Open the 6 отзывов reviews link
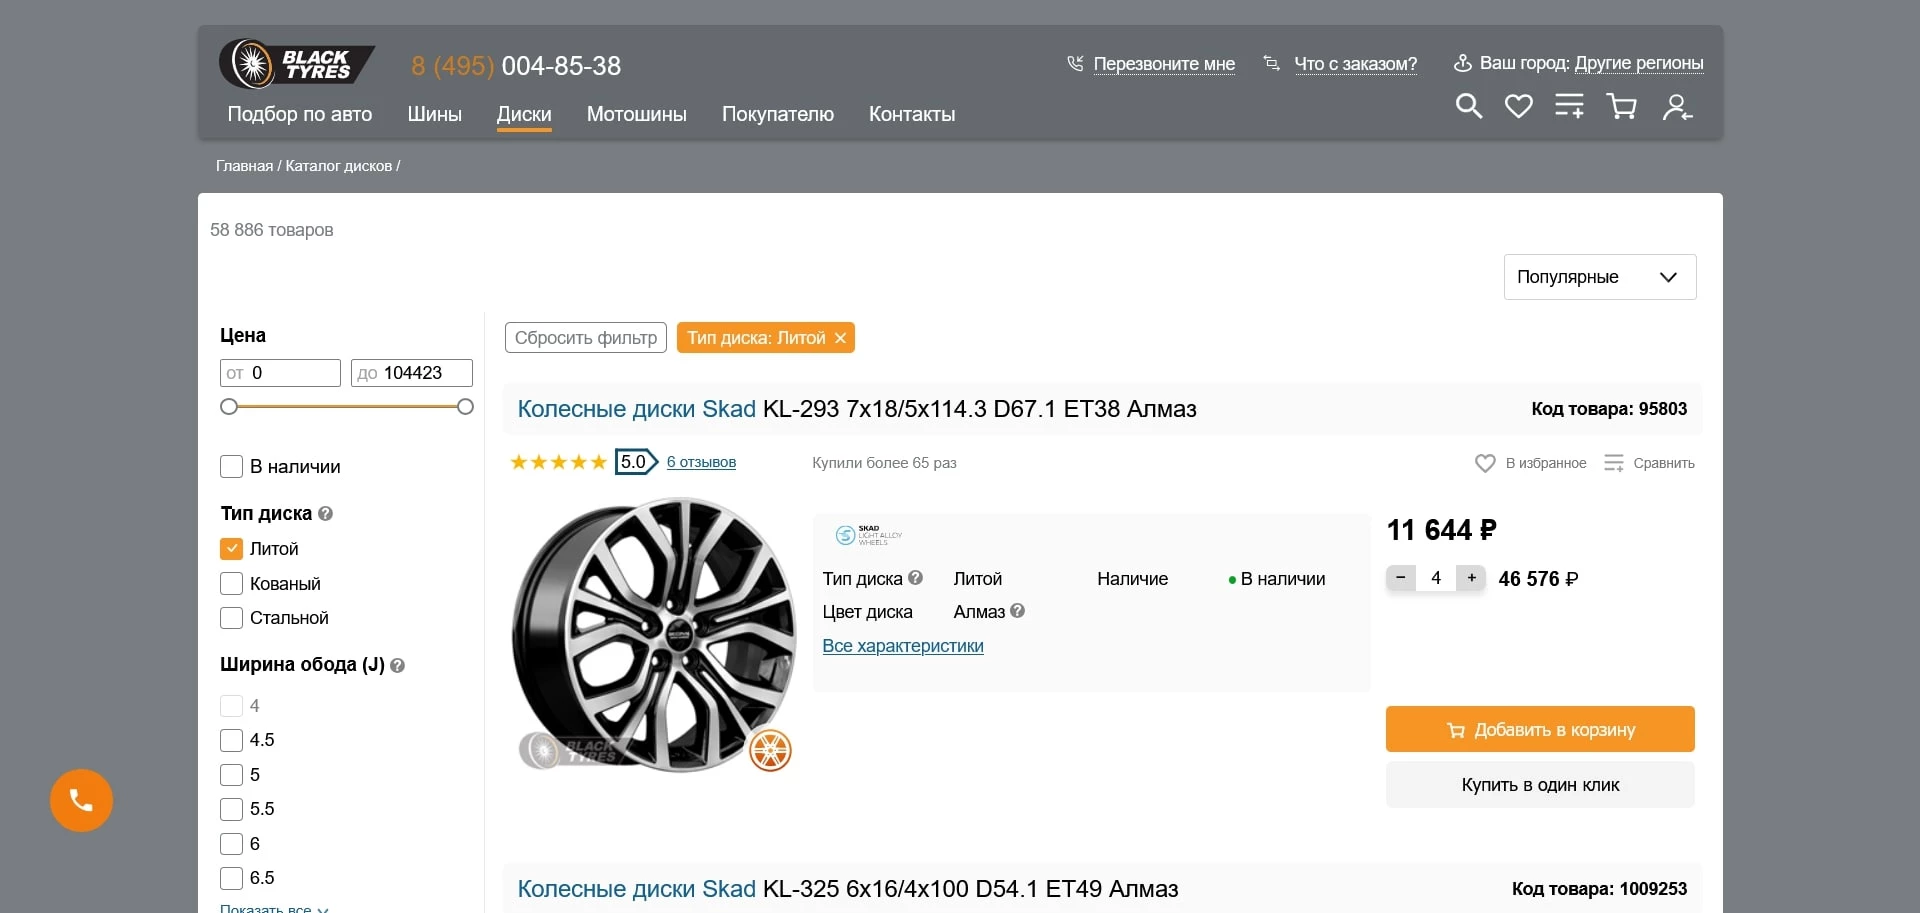This screenshot has height=913, width=1920. [x=700, y=462]
